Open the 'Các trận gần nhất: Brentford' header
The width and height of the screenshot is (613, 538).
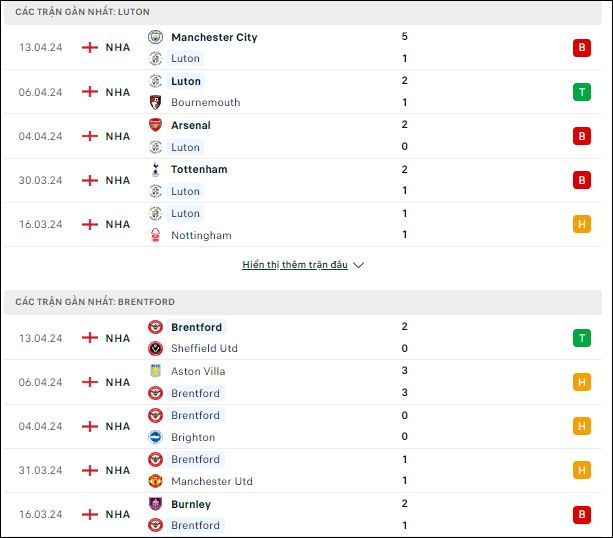tap(303, 302)
